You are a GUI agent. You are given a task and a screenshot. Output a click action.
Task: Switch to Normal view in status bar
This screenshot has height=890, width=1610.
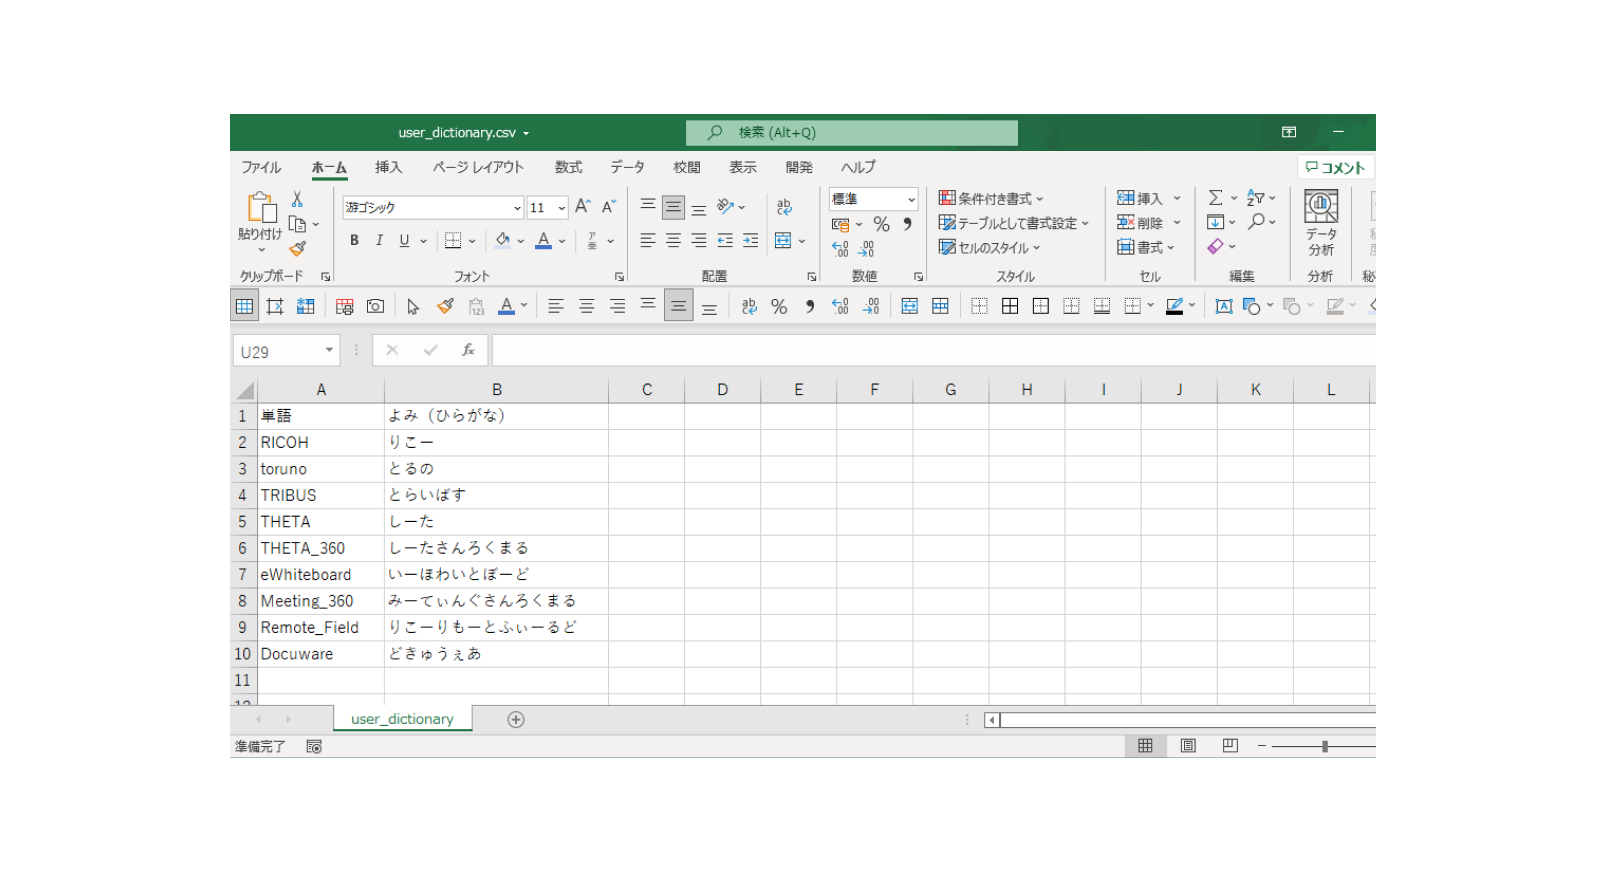pyautogui.click(x=1145, y=746)
